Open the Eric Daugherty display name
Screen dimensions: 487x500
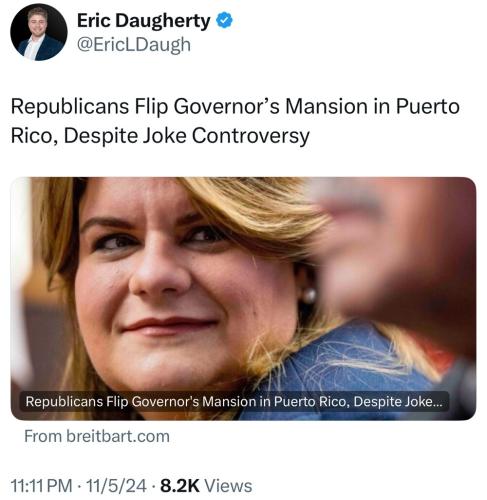(x=144, y=21)
